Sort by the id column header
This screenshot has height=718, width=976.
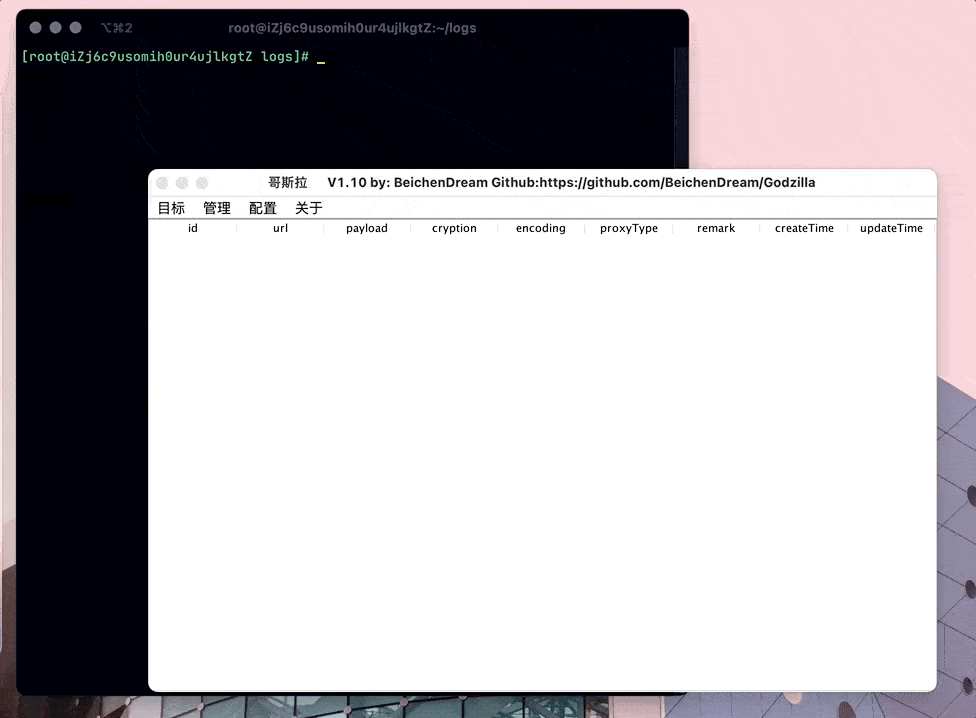[x=193, y=228]
